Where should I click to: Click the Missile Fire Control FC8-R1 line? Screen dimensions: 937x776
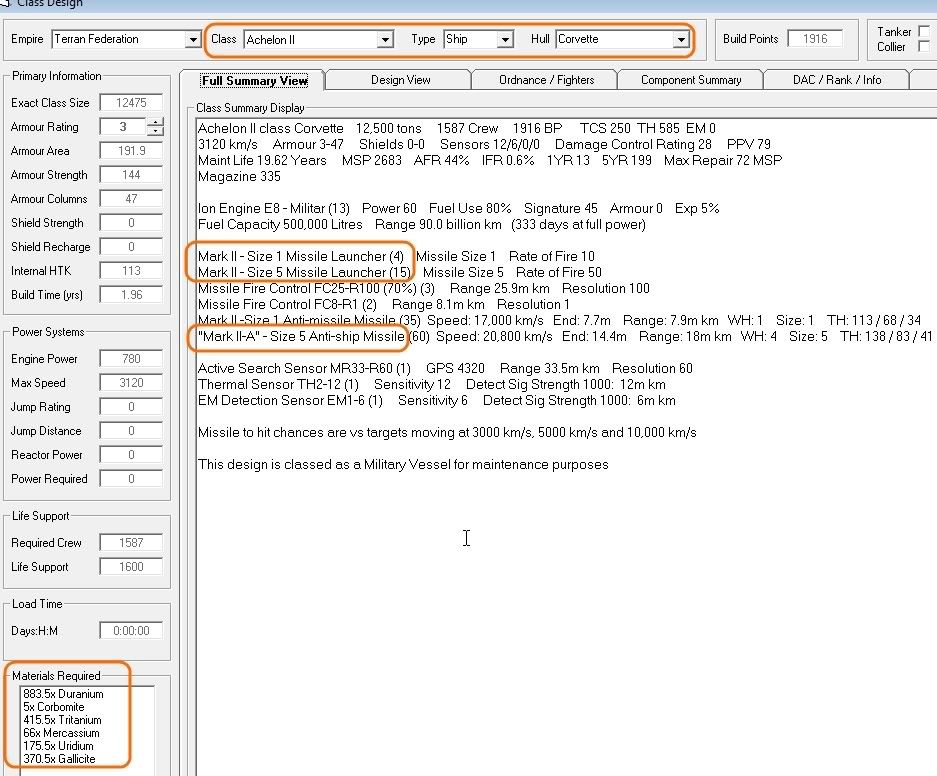(384, 305)
